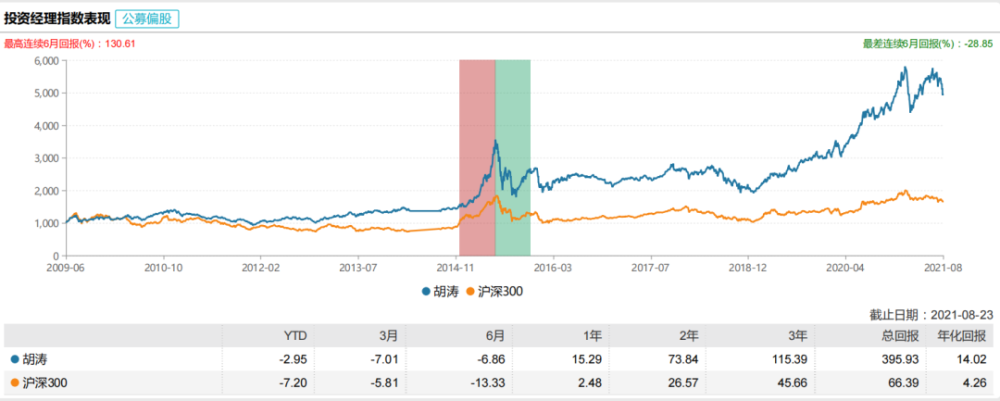Click the 2009-06 x-axis date marker
The height and width of the screenshot is (401, 1000).
[x=65, y=268]
